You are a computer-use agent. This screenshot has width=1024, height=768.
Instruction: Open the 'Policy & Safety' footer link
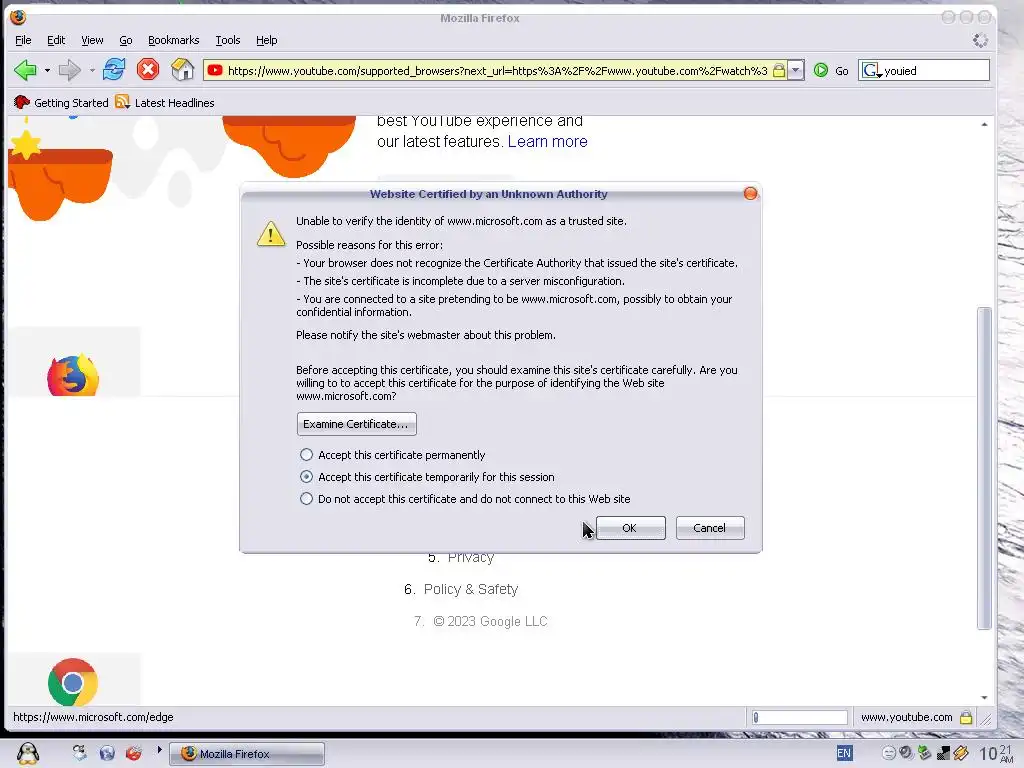471,589
